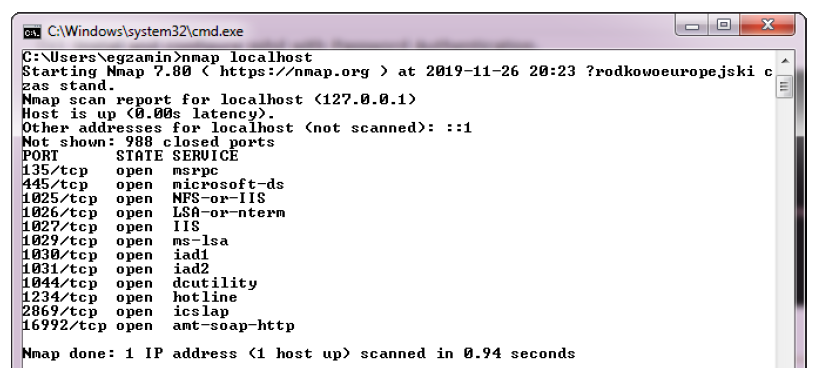Screen dimensions: 818x376
Task: Click the 1044/tcp dcutility line
Action: pyautogui.click(x=140, y=283)
